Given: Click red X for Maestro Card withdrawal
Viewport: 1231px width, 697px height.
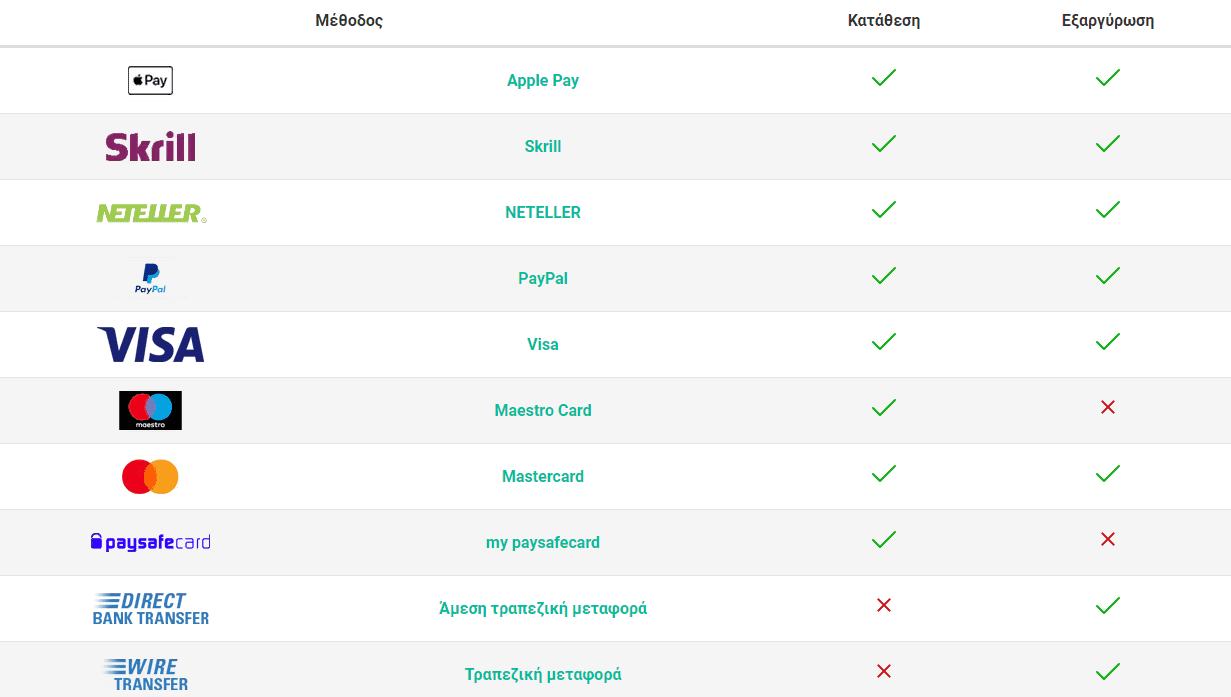Looking at the screenshot, I should pos(1107,407).
